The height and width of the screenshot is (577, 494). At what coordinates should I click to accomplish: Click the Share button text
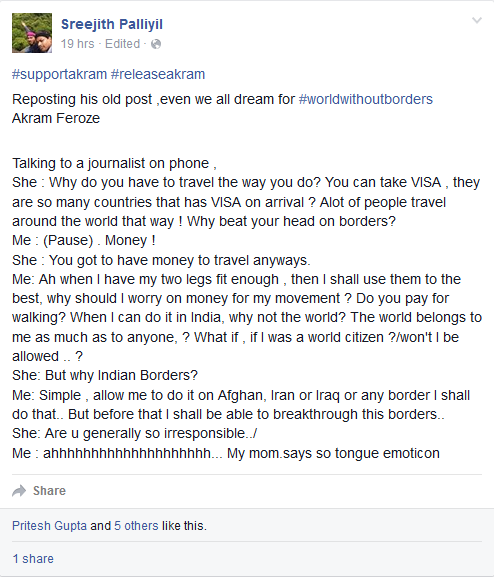49,491
